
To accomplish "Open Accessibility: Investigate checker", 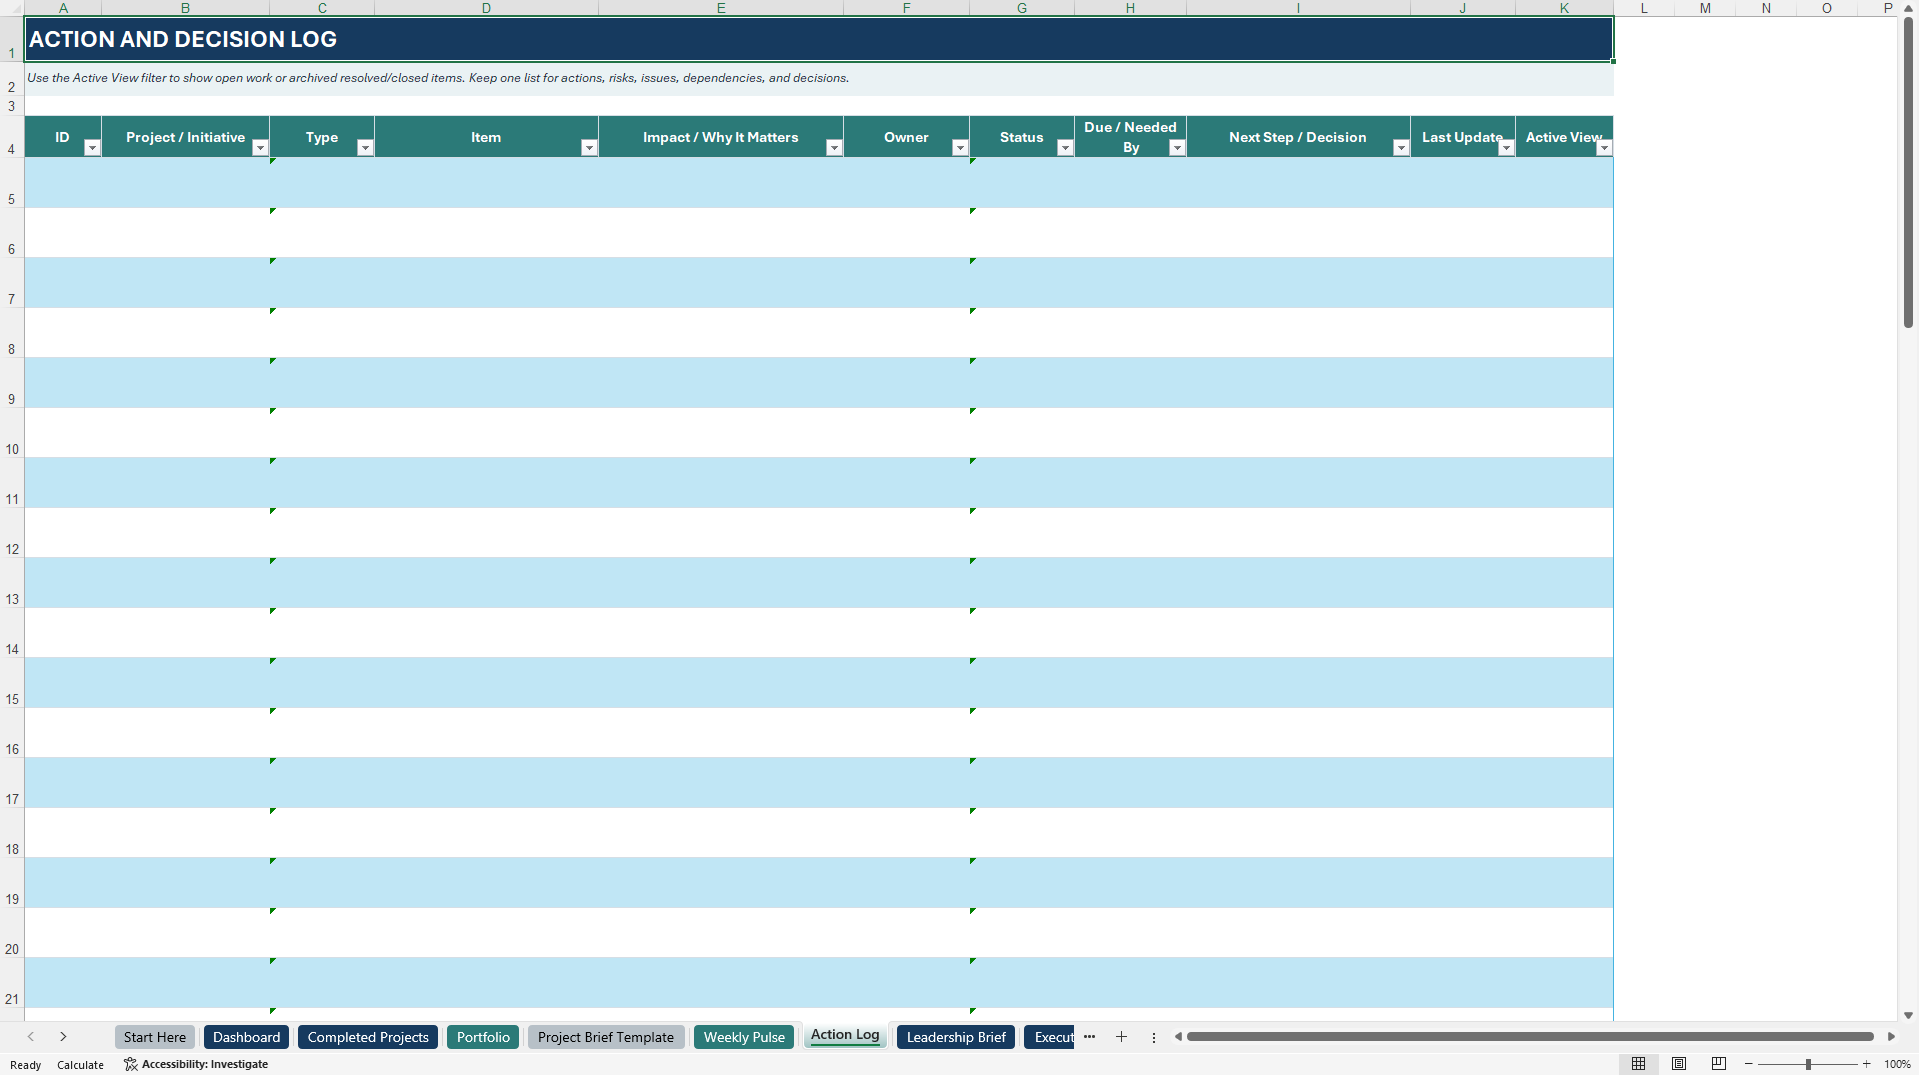I will pyautogui.click(x=196, y=1064).
